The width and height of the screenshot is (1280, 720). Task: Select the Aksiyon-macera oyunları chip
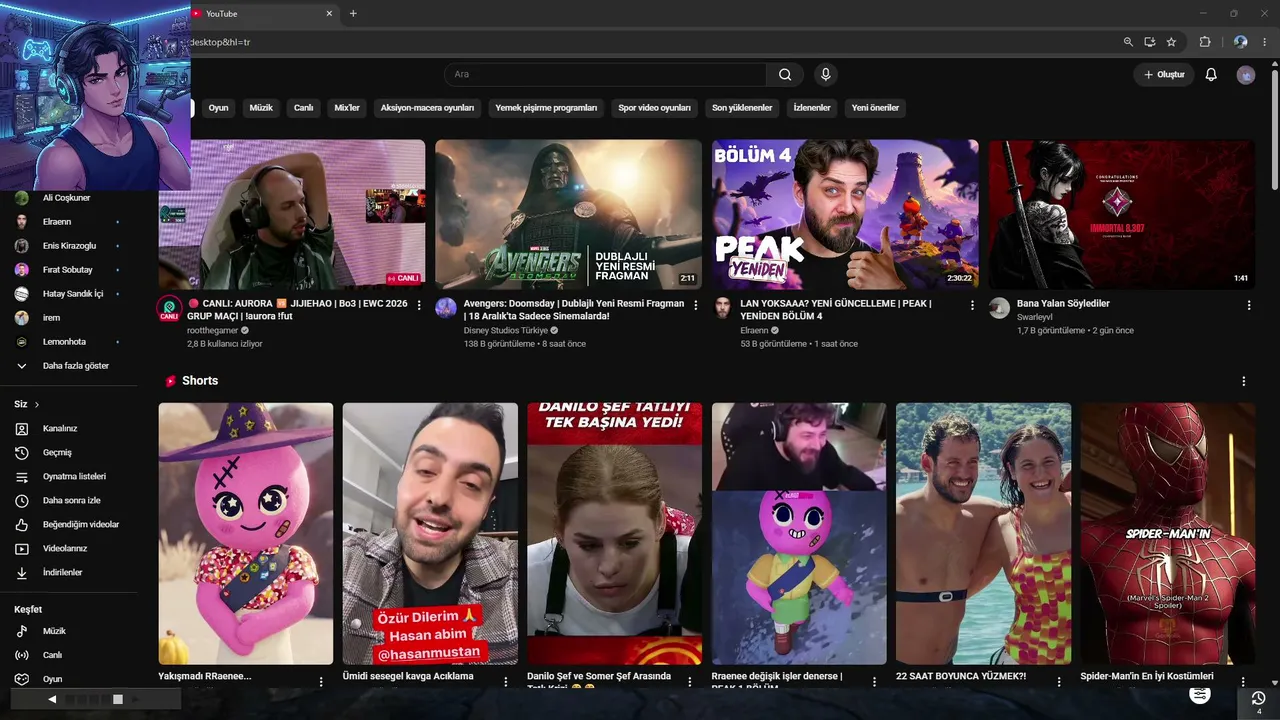(x=427, y=108)
